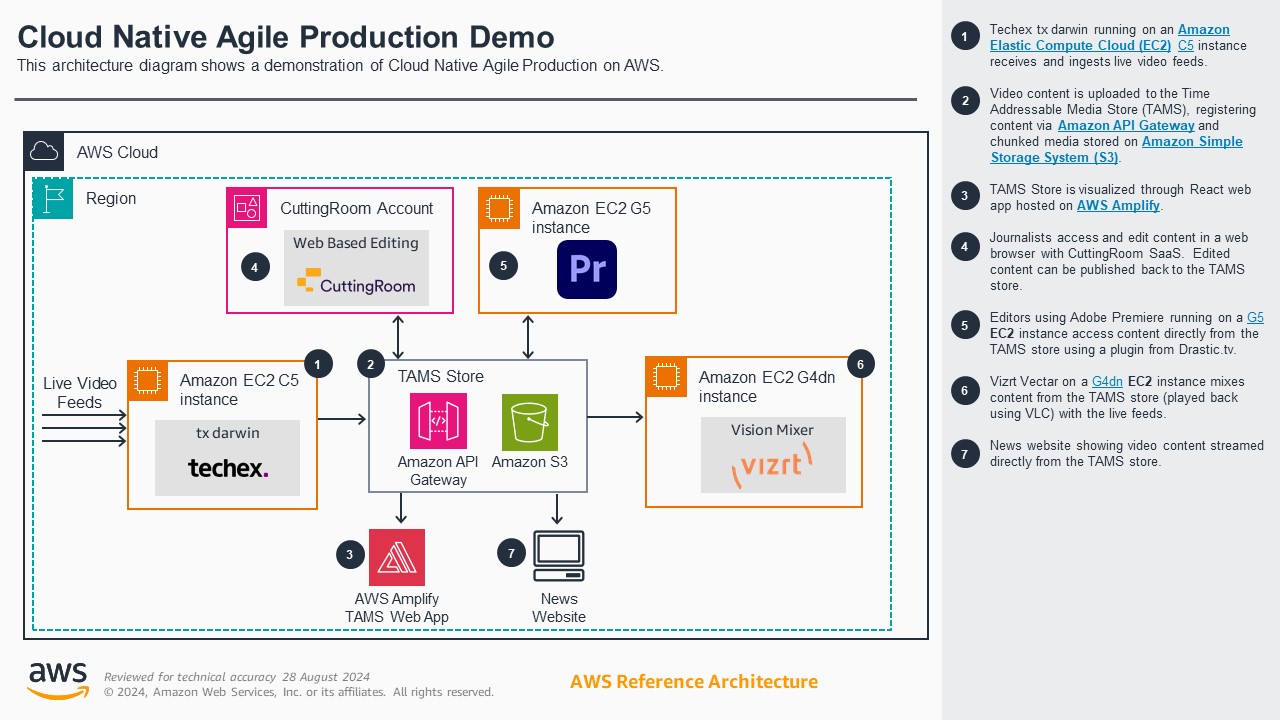The height and width of the screenshot is (720, 1280).
Task: Select the Amazon EC2 G5 instance chip icon
Action: (x=499, y=209)
